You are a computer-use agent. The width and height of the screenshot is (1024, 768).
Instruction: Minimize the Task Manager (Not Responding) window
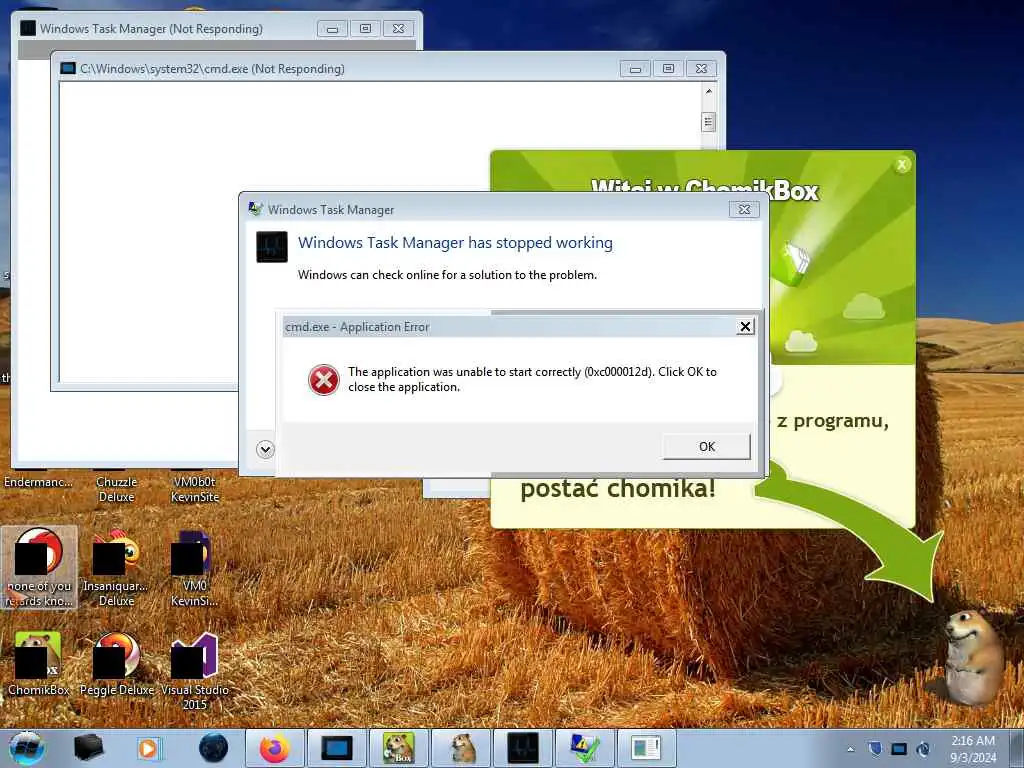tap(332, 29)
